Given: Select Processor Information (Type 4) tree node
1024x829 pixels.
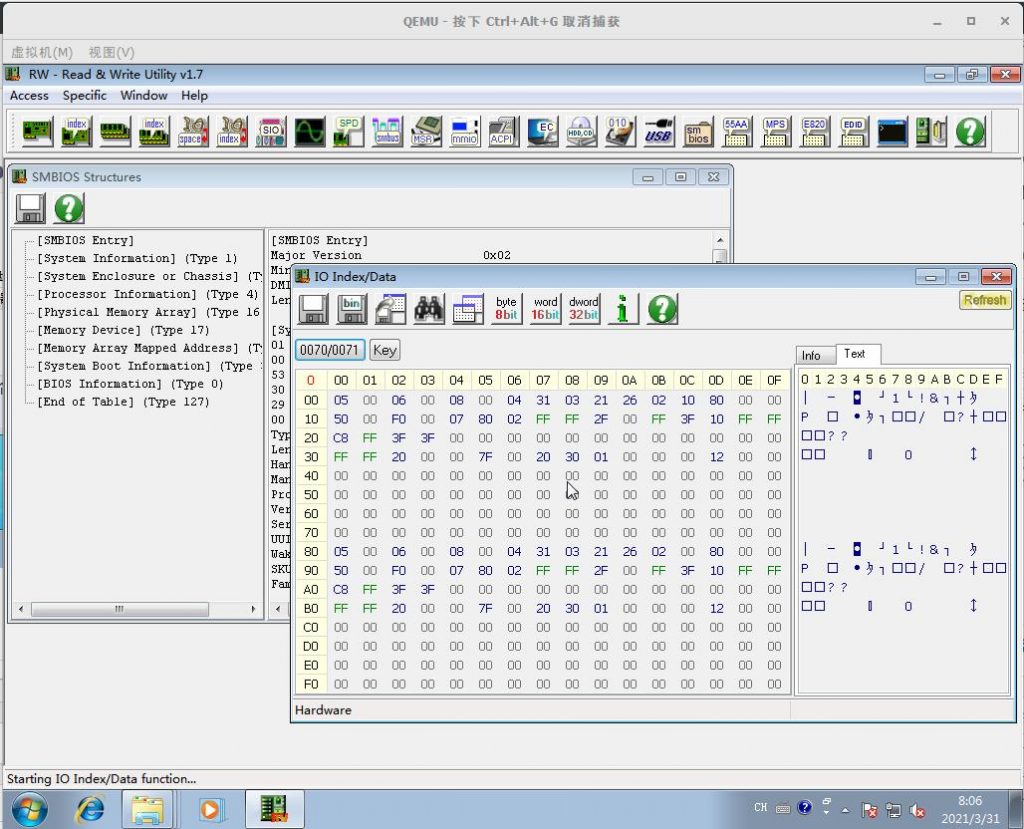Looking at the screenshot, I should 147,295.
